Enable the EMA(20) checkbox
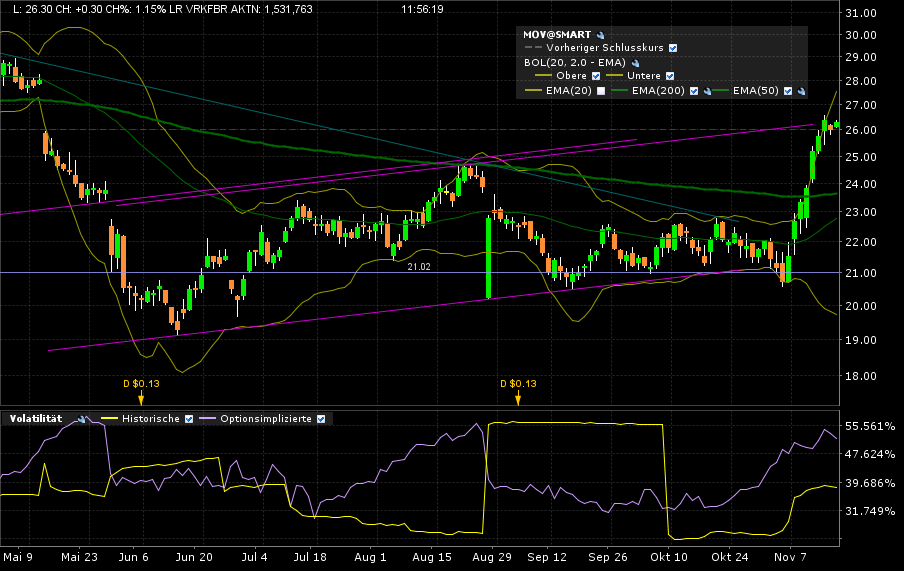The image size is (904, 571). [x=600, y=91]
